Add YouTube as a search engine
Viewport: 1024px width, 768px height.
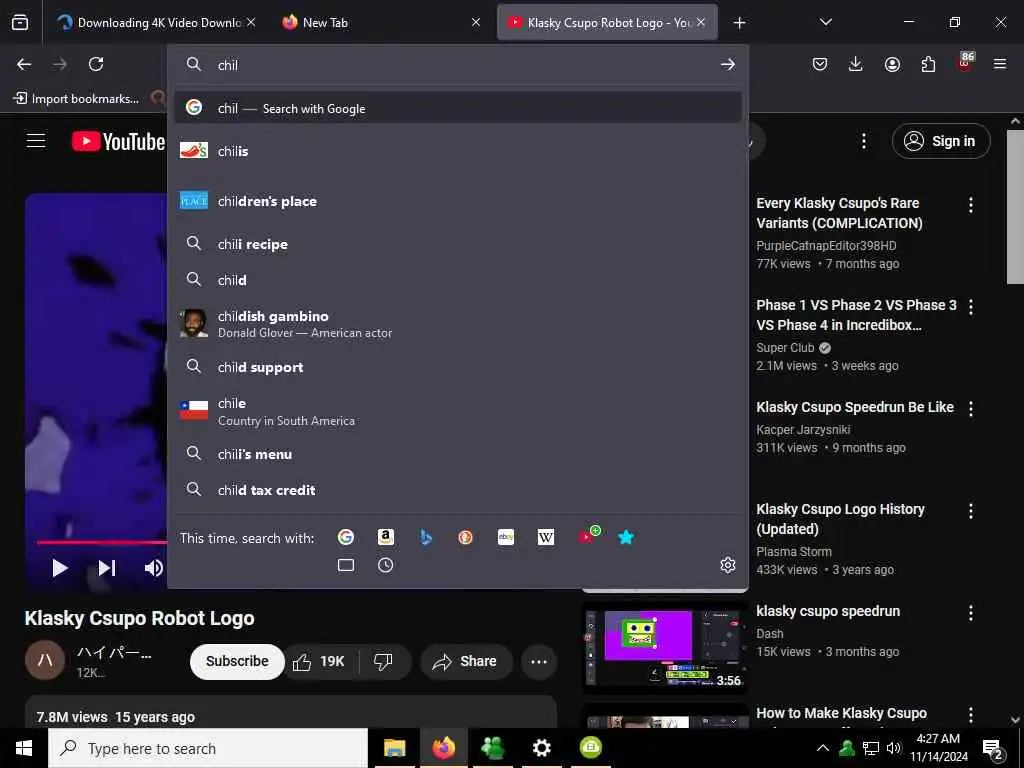point(587,536)
